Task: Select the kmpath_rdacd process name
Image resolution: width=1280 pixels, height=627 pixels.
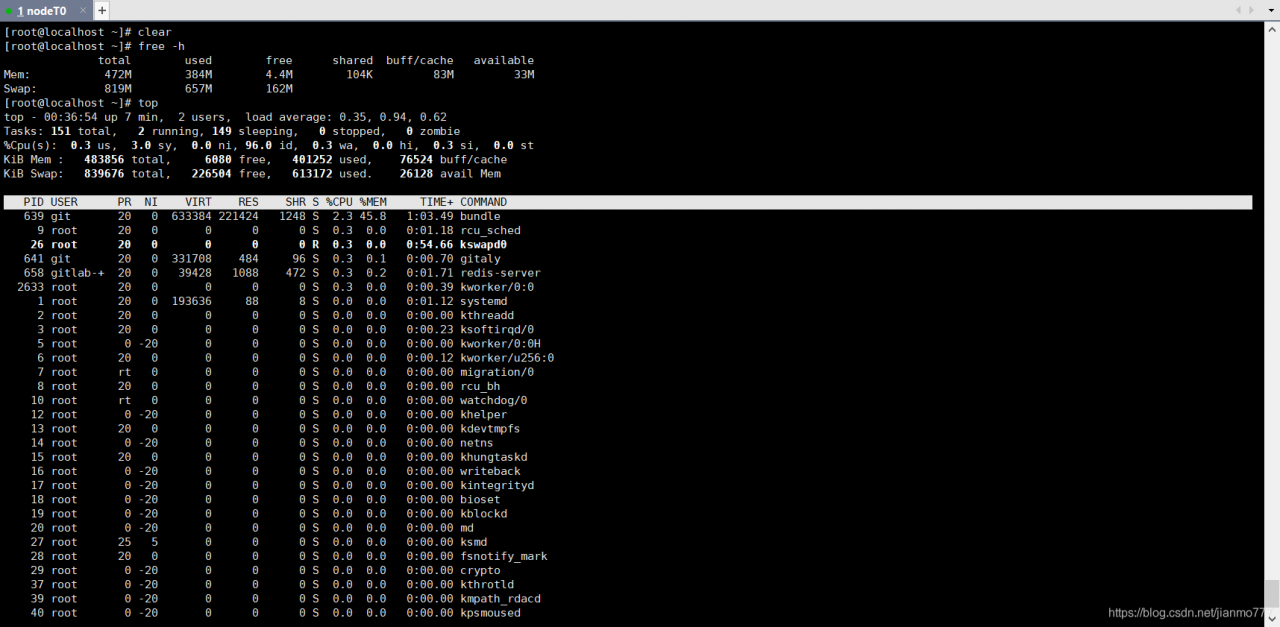Action: click(x=500, y=598)
